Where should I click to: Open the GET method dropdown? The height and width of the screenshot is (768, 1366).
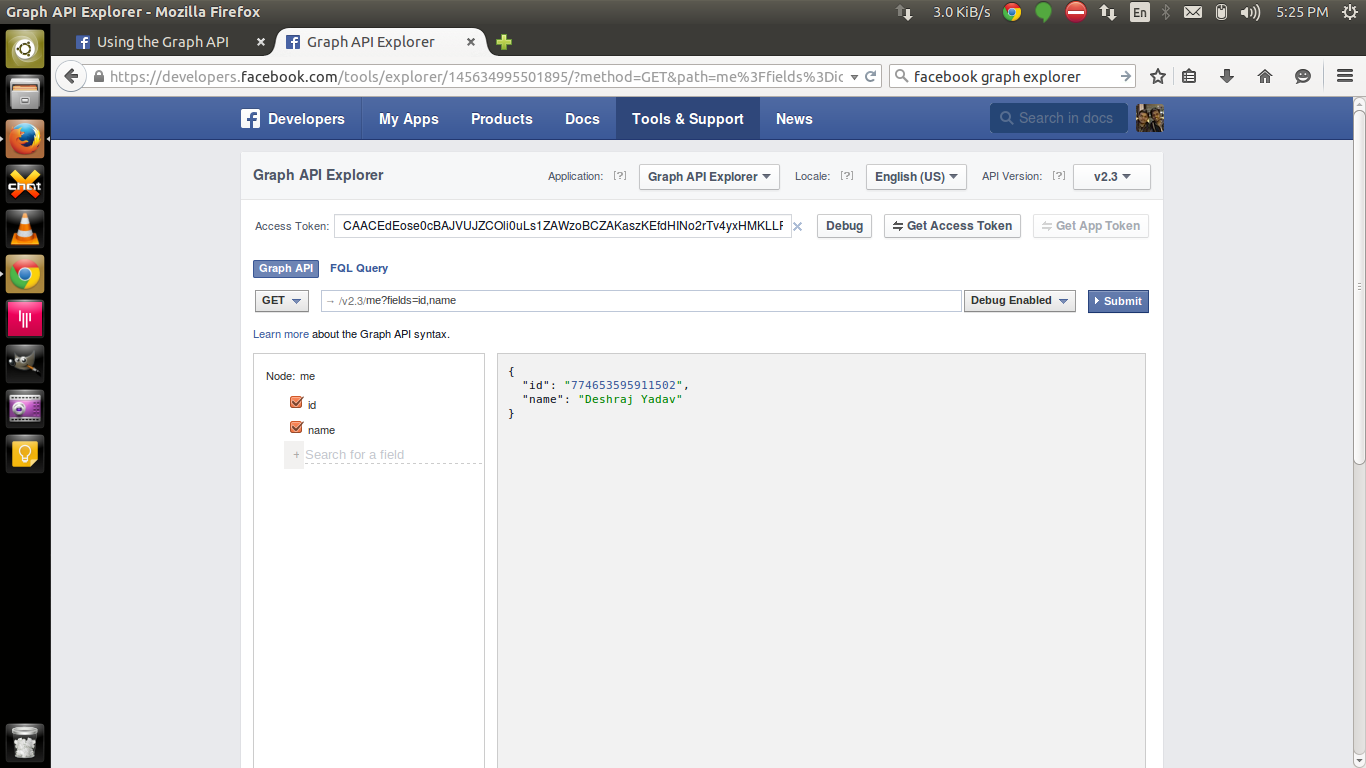click(x=282, y=301)
